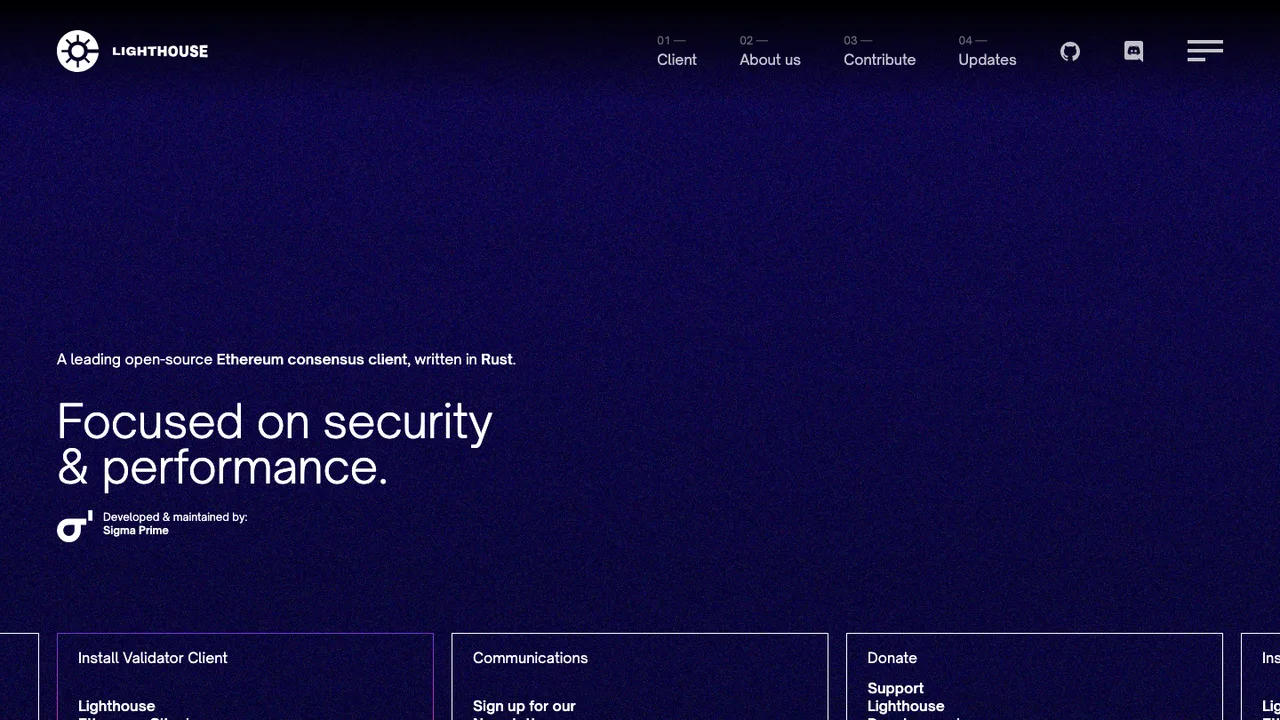Click the Sigma Prime name link
Image resolution: width=1280 pixels, height=720 pixels.
coord(136,531)
